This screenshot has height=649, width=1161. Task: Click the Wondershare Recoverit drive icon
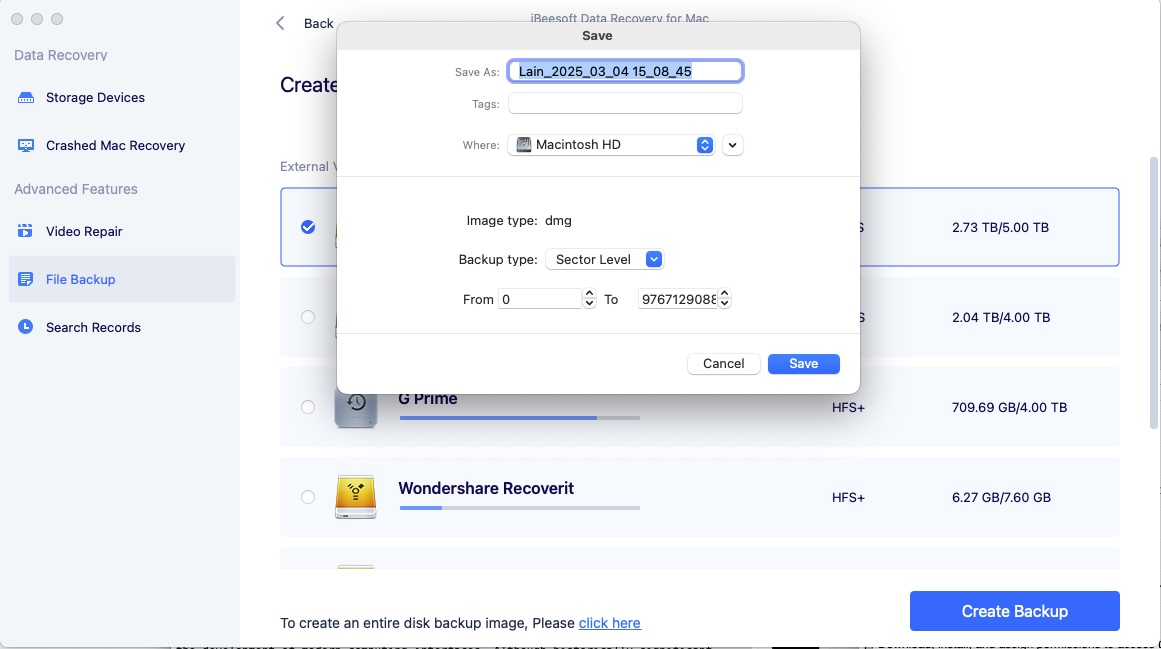coord(356,497)
